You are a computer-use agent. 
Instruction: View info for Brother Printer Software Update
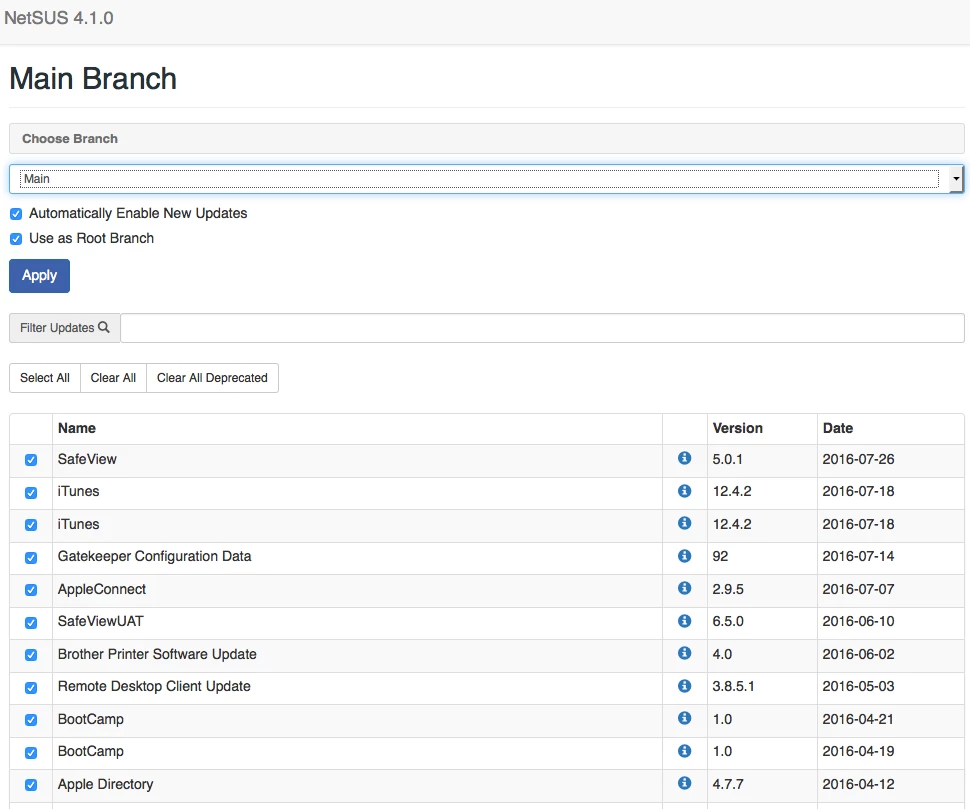(x=684, y=653)
